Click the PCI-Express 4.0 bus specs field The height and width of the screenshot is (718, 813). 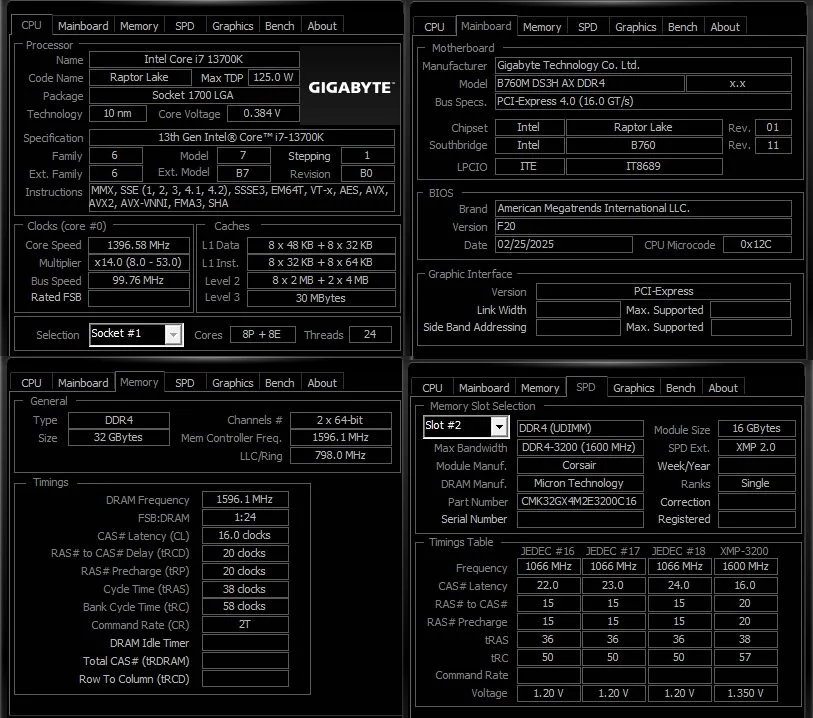click(x=643, y=101)
